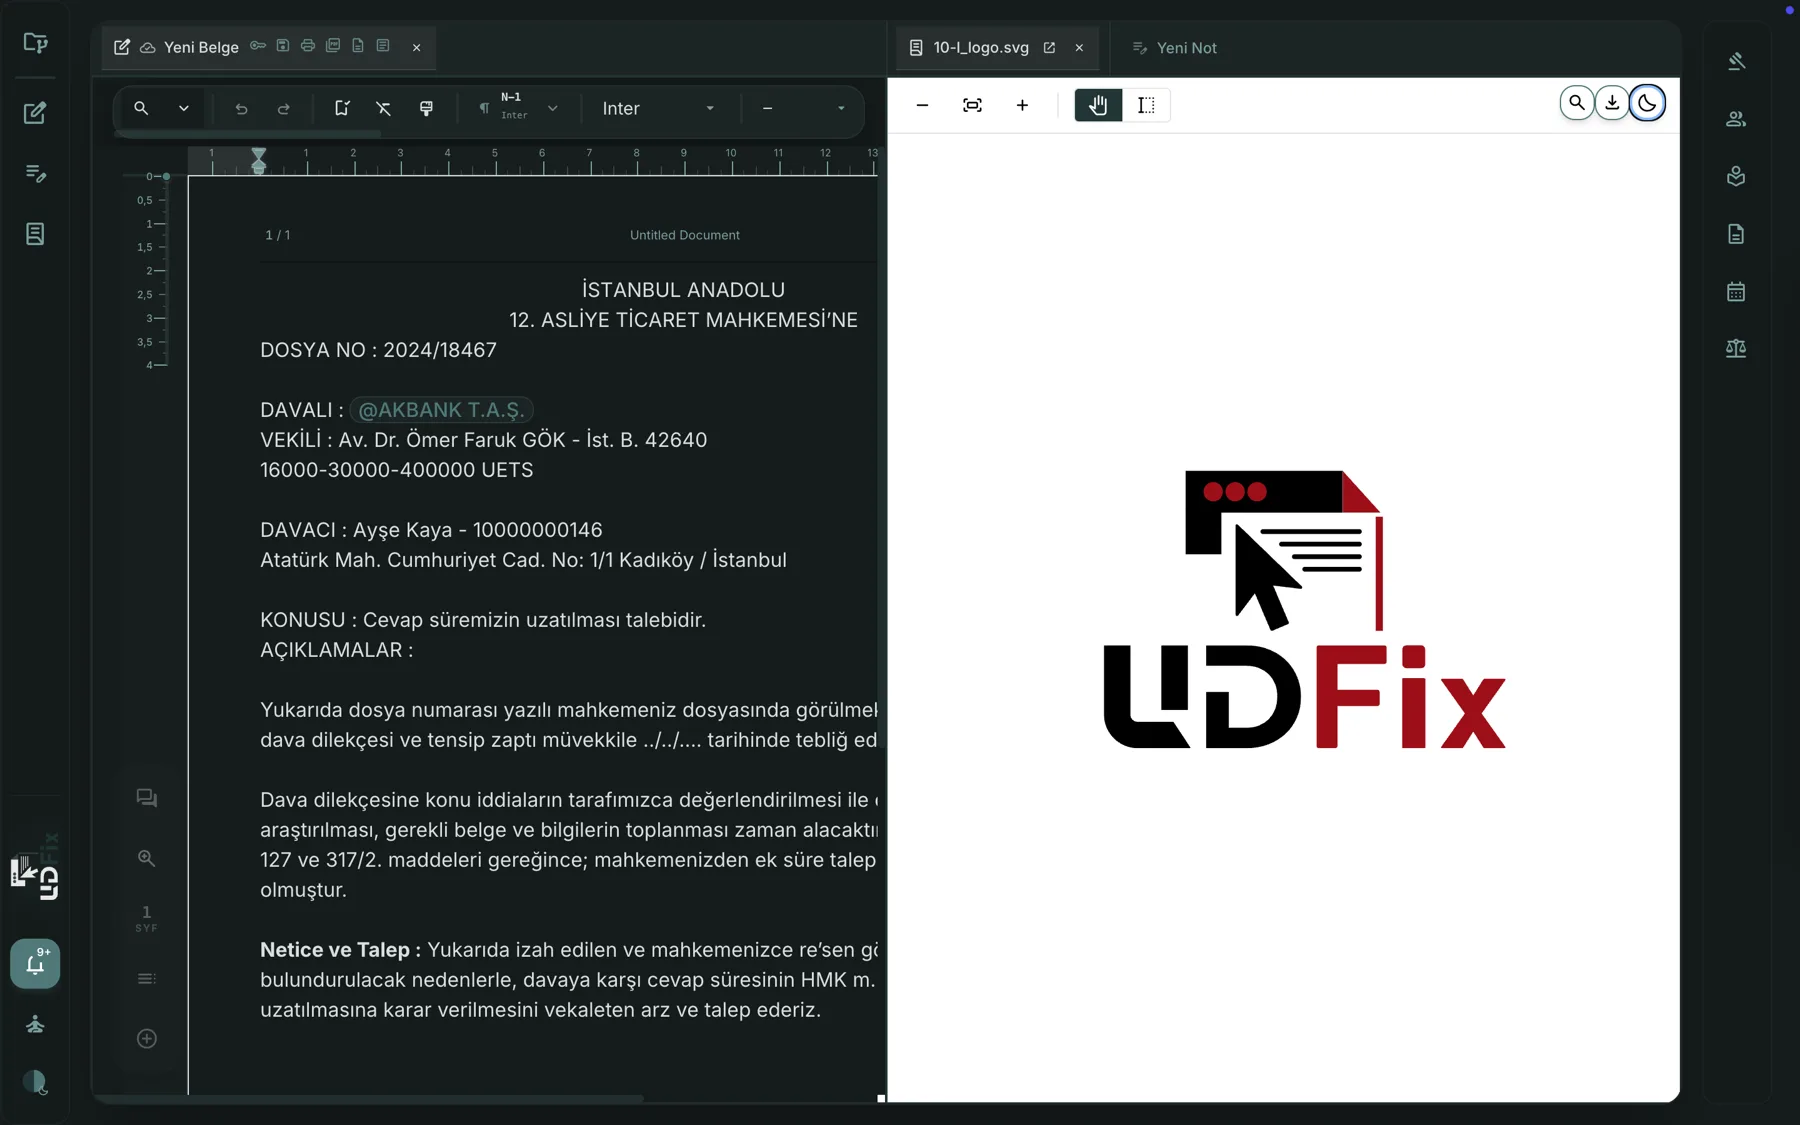Open 10-l_logo.svg in external window
The image size is (1800, 1125).
[x=1049, y=47]
